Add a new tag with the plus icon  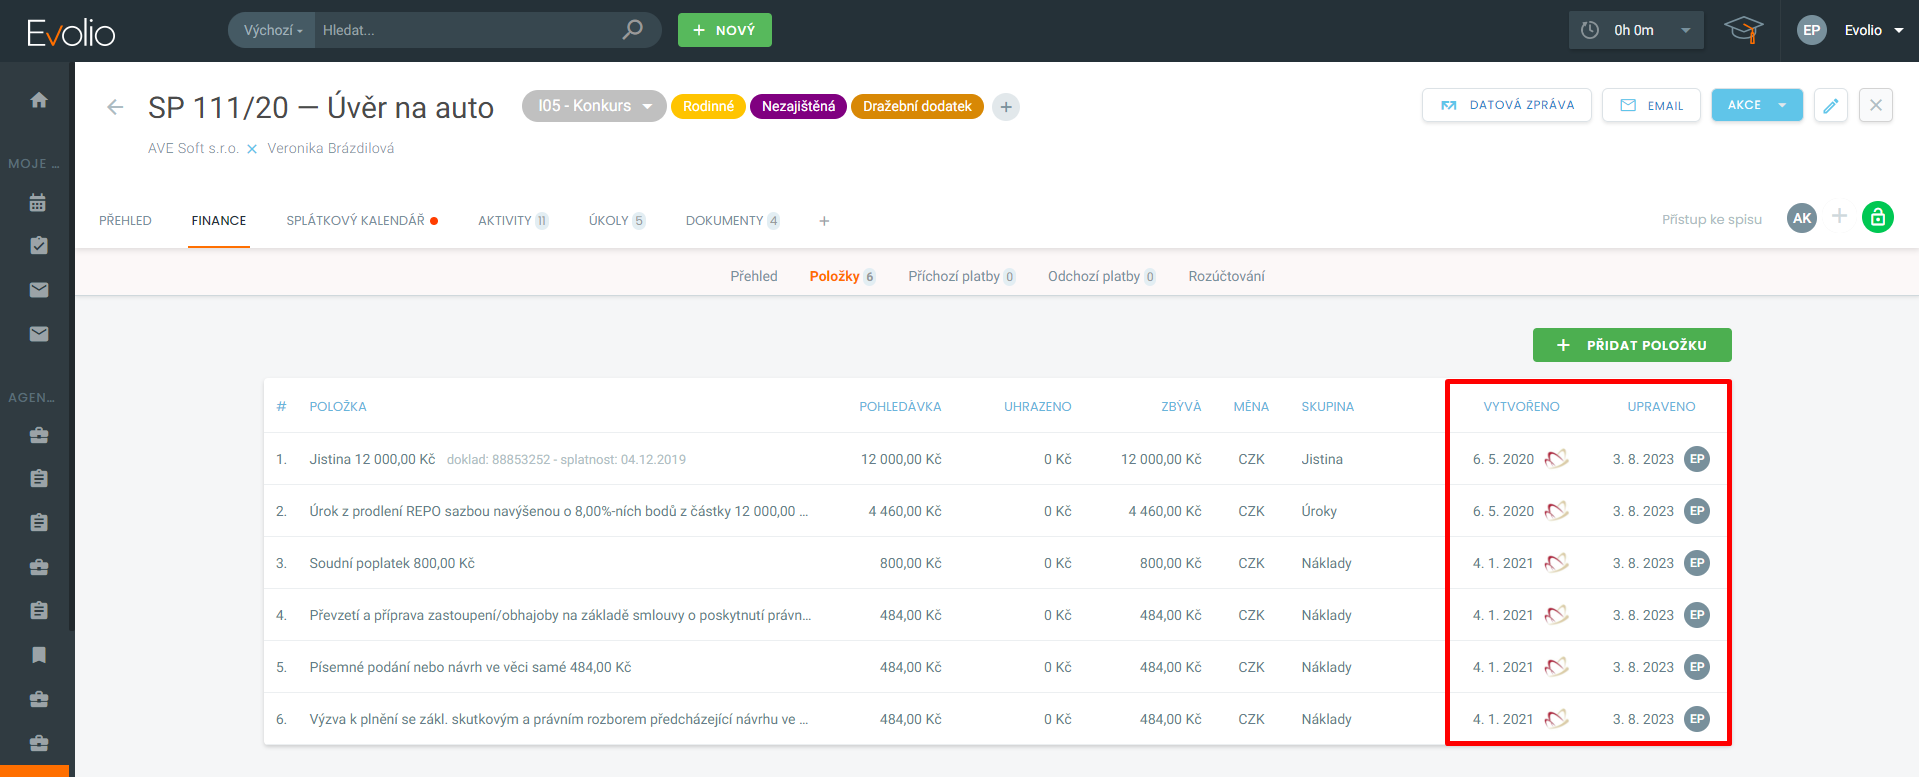pos(1006,107)
